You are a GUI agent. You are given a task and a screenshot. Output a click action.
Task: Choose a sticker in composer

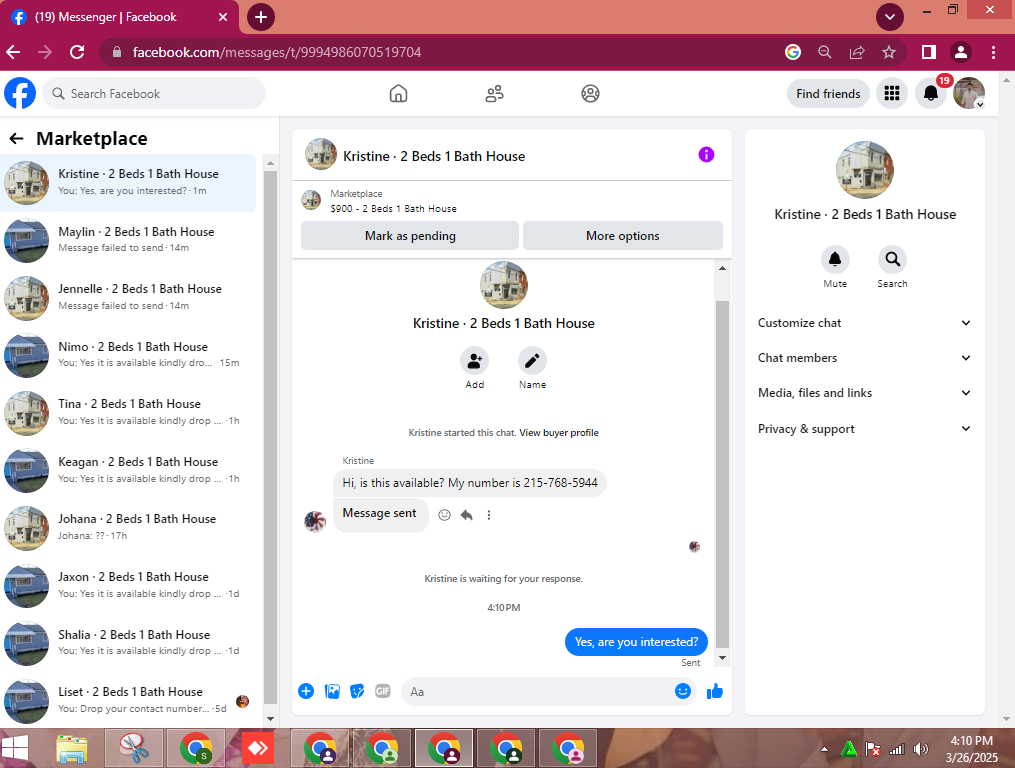[x=357, y=692]
